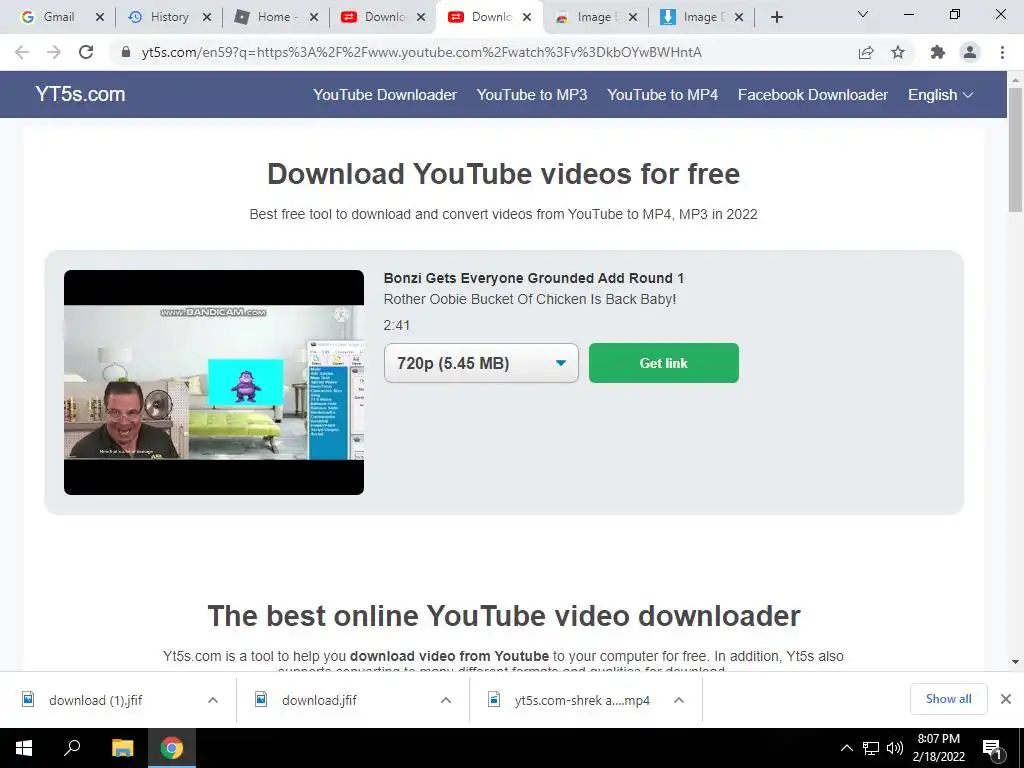Expand the English language dropdown

[940, 95]
